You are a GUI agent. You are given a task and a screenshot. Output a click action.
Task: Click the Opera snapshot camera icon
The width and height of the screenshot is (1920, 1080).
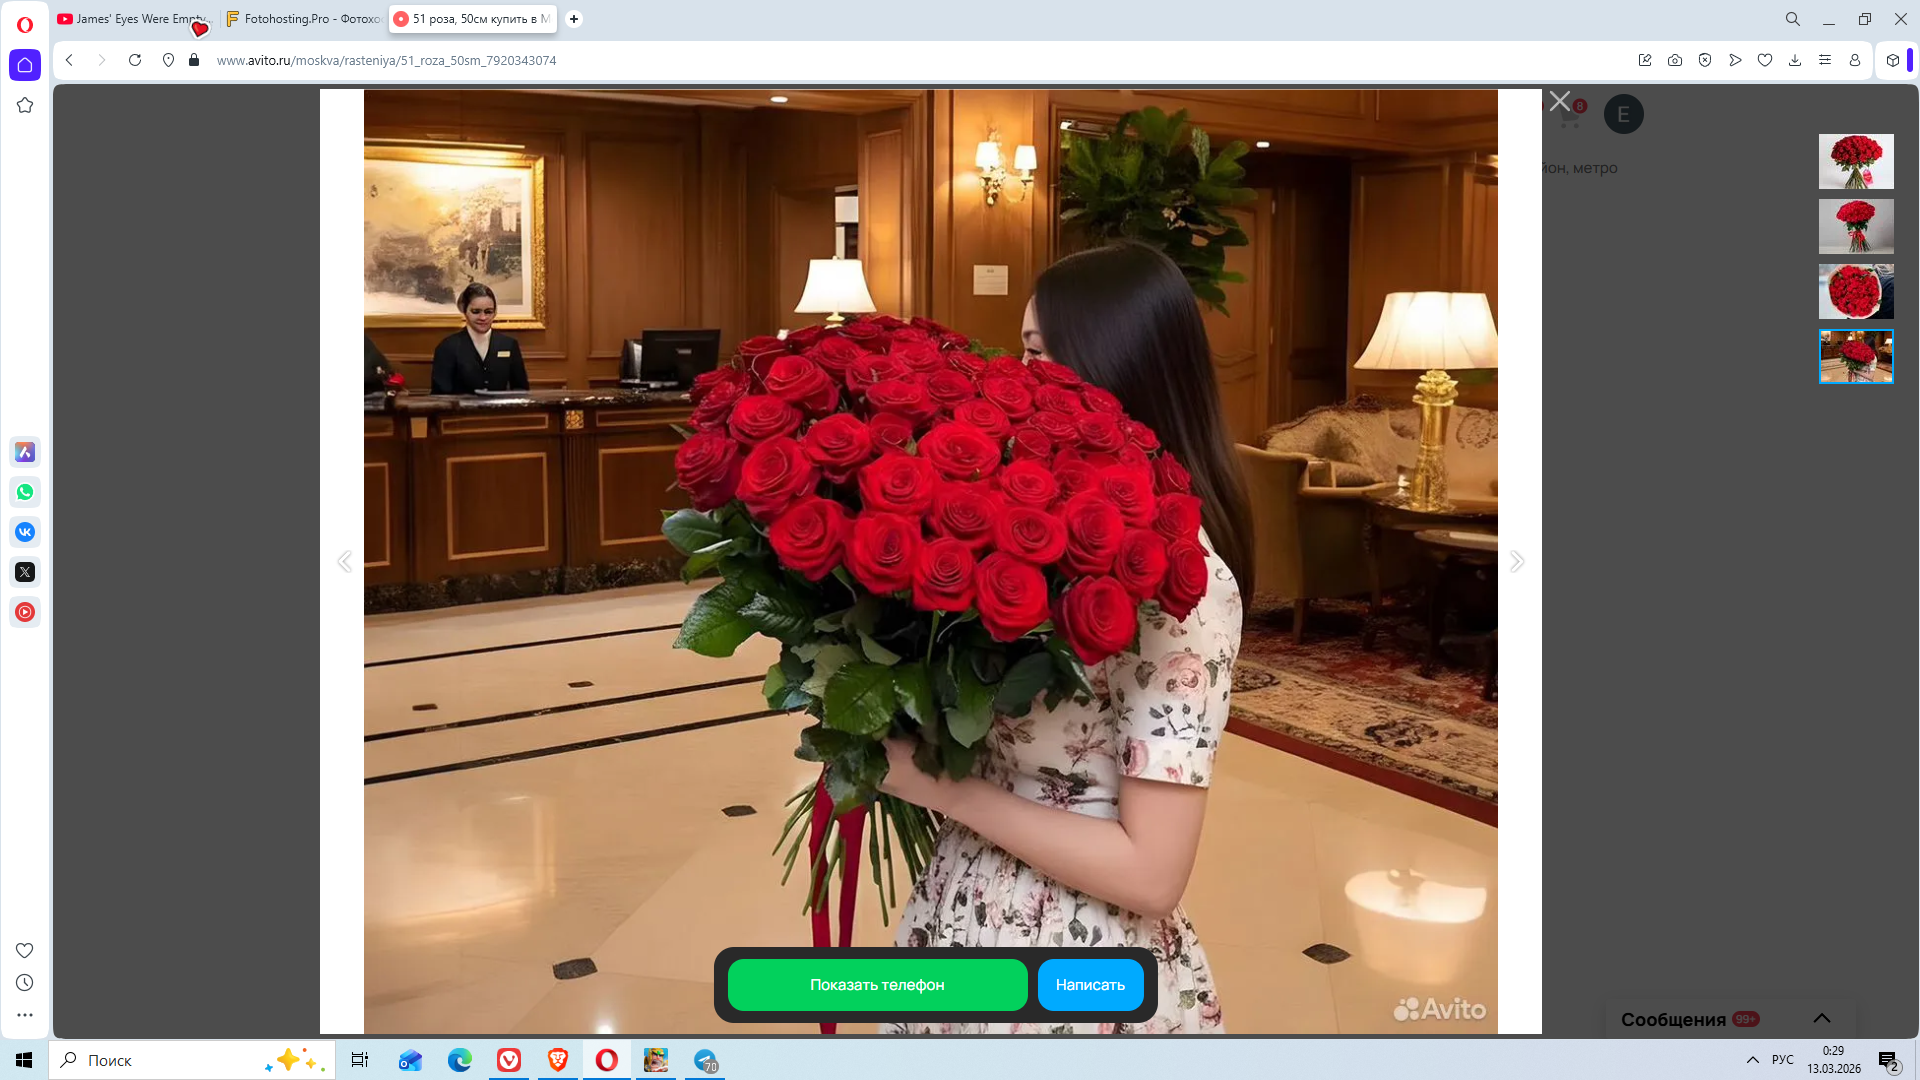(1675, 60)
